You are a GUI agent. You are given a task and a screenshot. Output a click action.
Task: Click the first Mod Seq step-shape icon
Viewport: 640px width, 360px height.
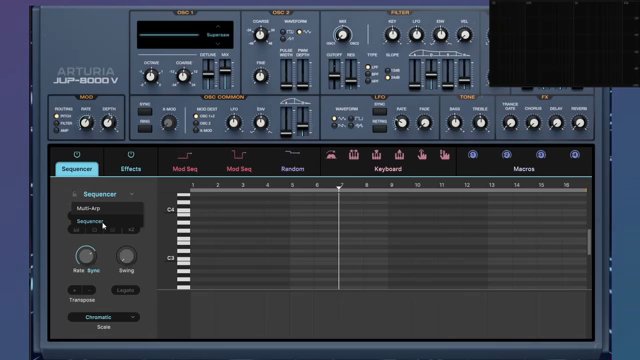tap(184, 155)
